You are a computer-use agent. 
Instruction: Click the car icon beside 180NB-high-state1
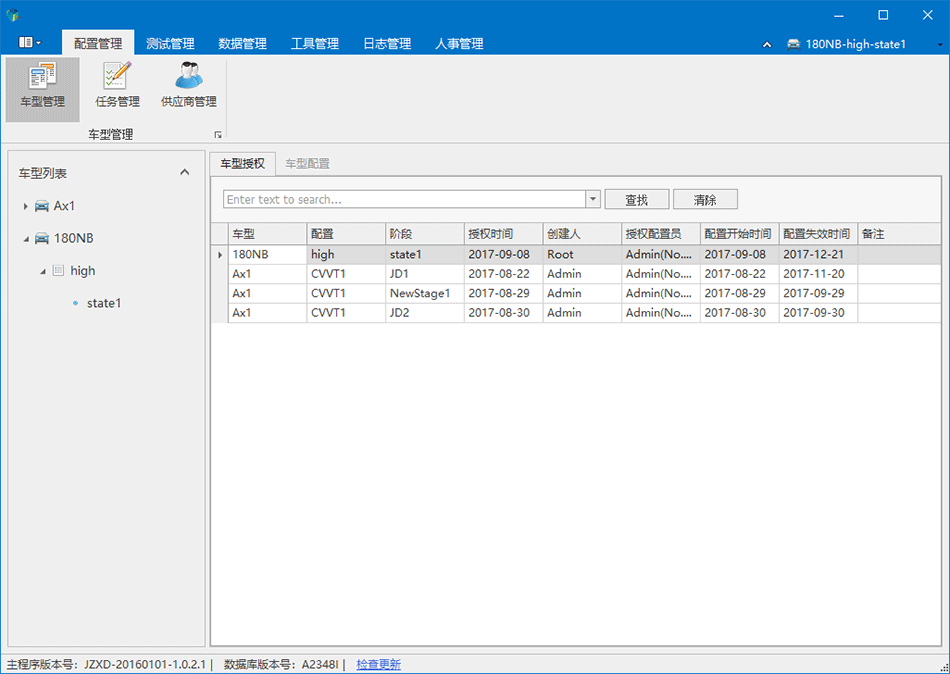click(793, 44)
